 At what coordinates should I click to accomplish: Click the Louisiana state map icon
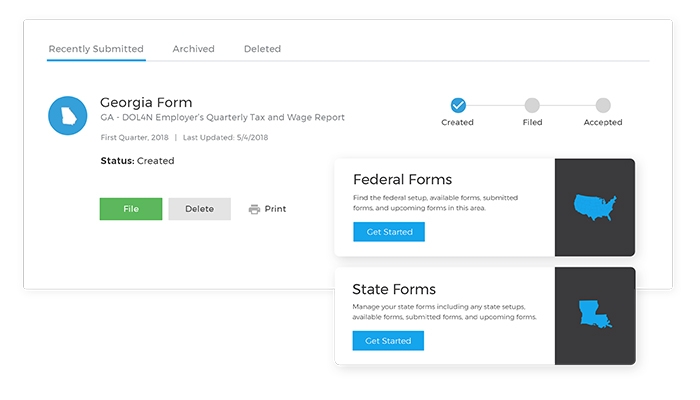595,316
